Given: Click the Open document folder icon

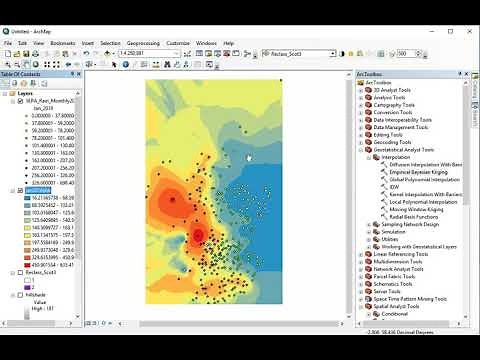Looking at the screenshot, I should (x=17, y=54).
